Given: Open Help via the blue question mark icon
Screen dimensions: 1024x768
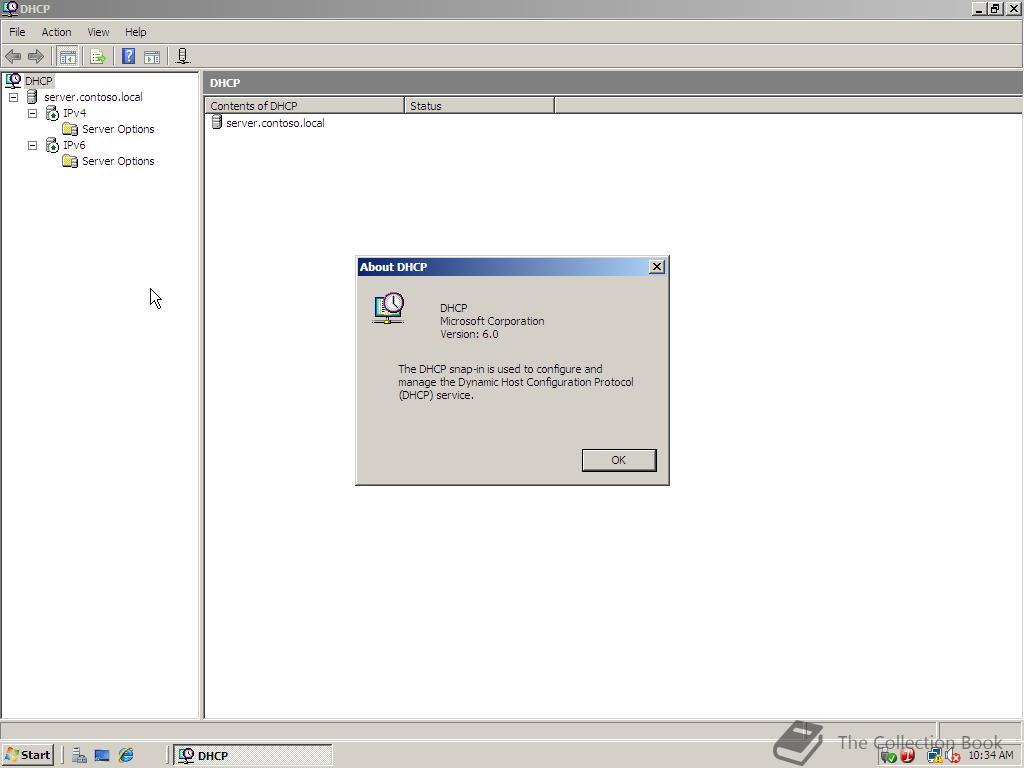Looking at the screenshot, I should click(129, 56).
